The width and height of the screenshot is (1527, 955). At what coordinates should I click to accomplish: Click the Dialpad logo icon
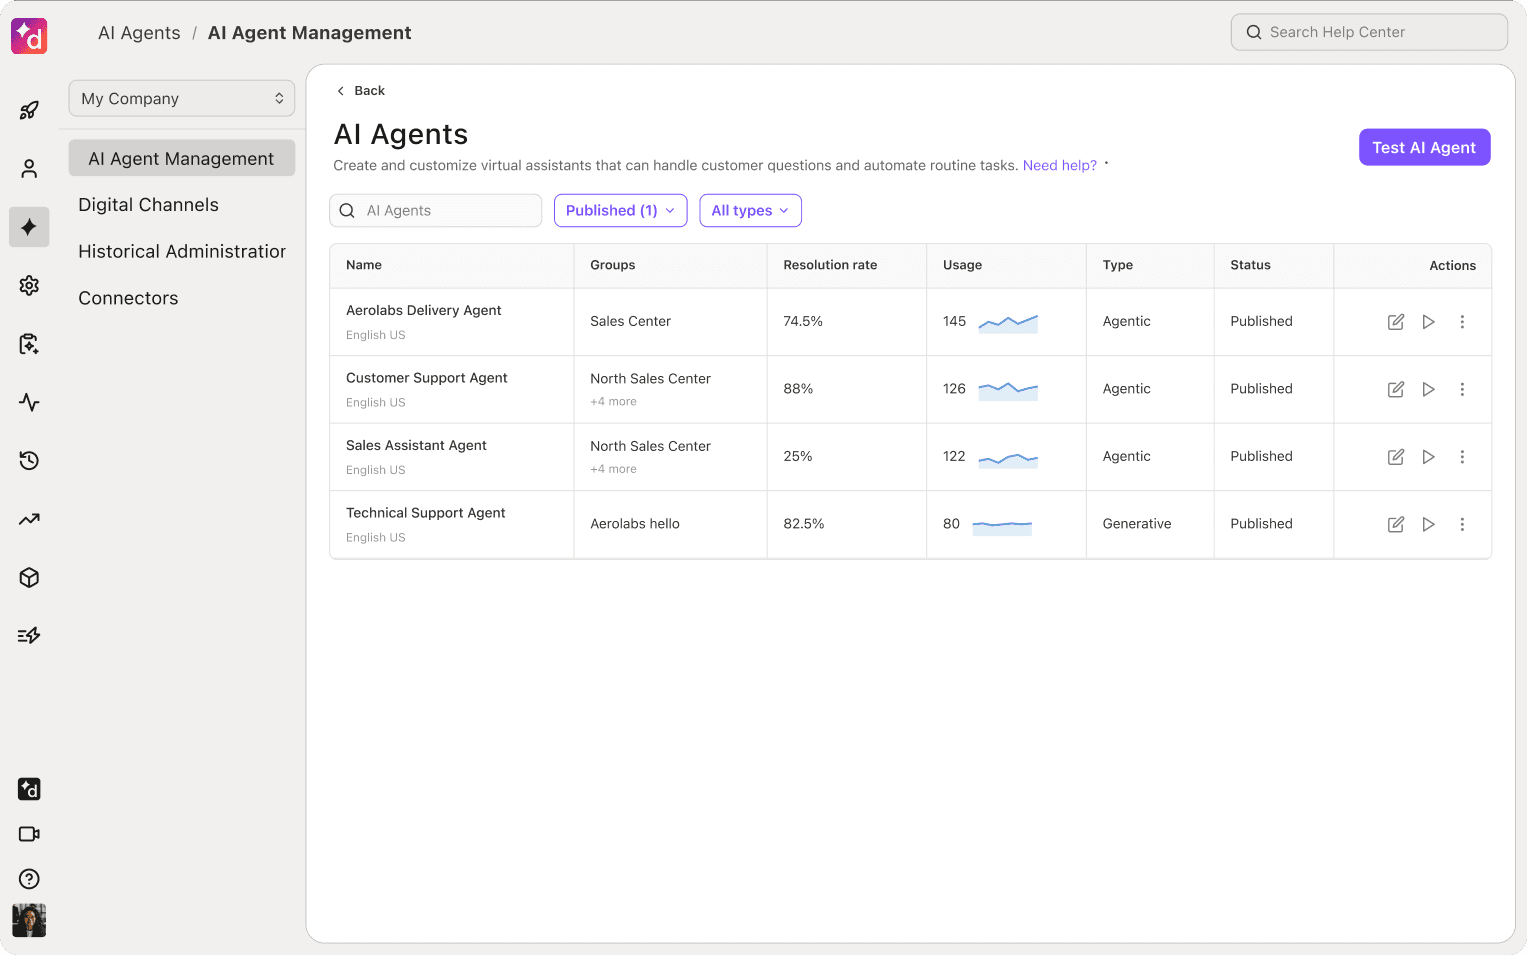click(29, 36)
